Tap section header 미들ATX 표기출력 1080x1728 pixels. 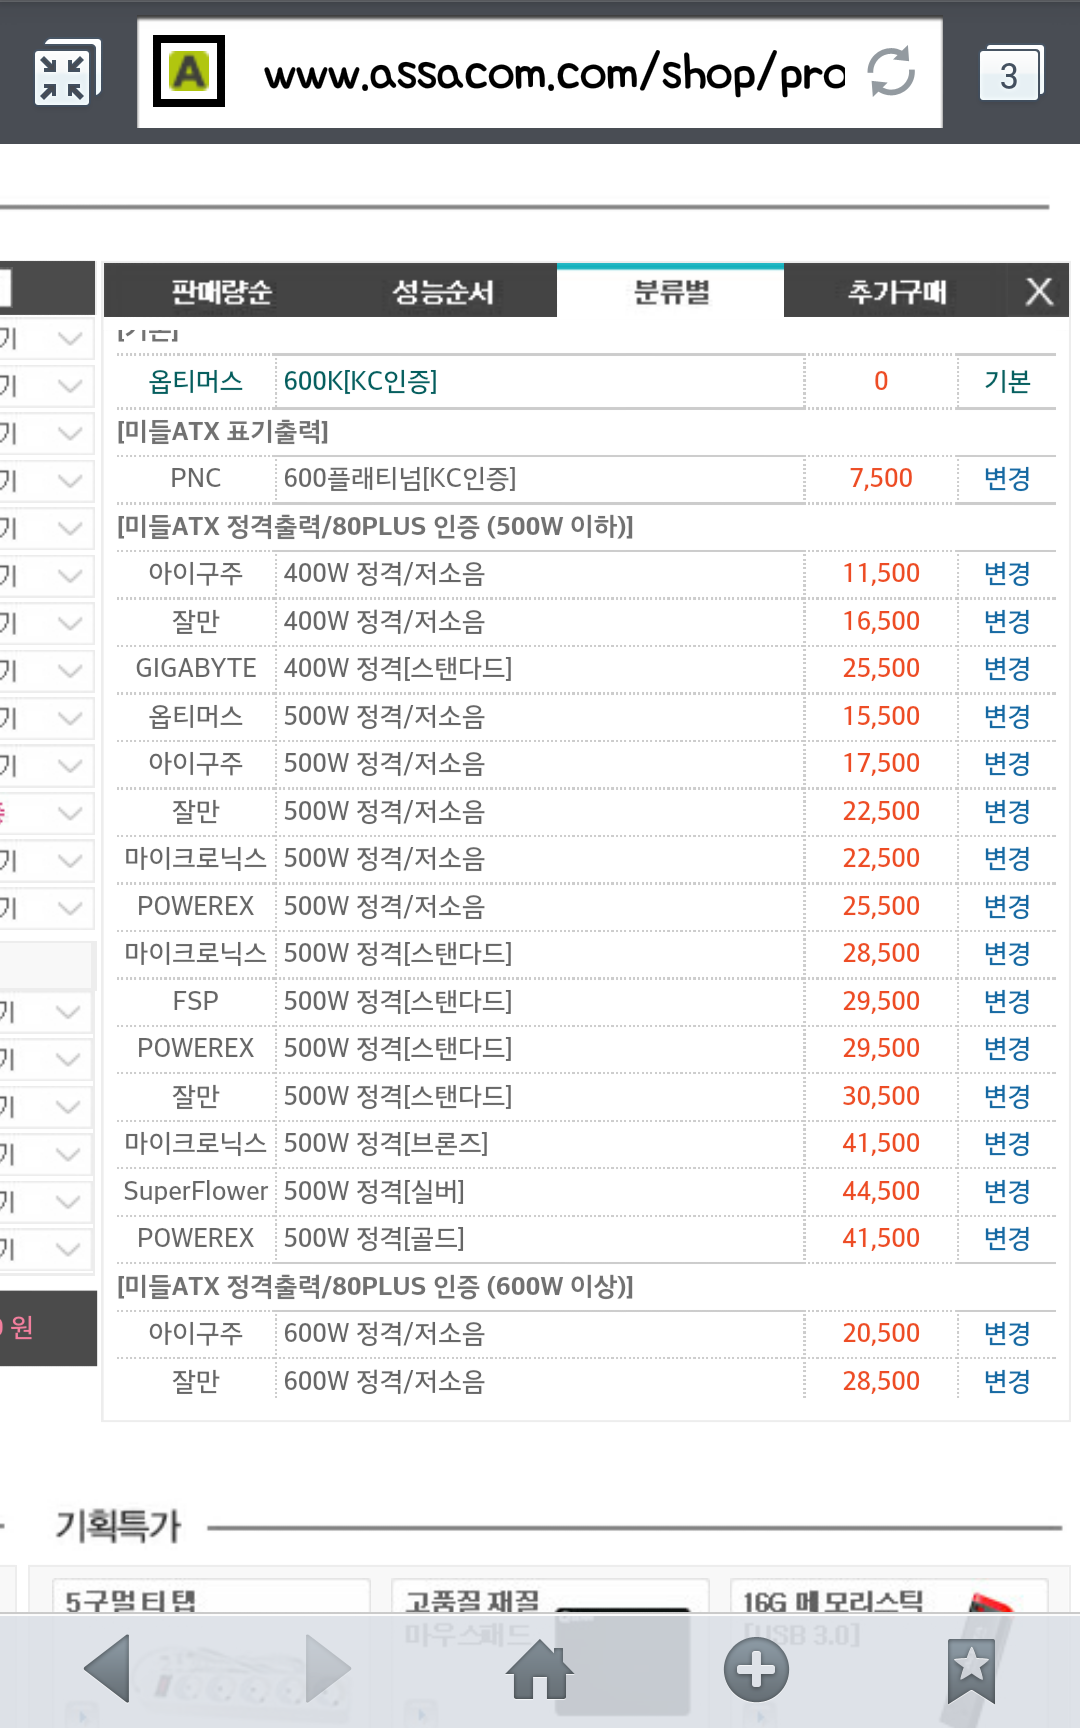tap(223, 431)
